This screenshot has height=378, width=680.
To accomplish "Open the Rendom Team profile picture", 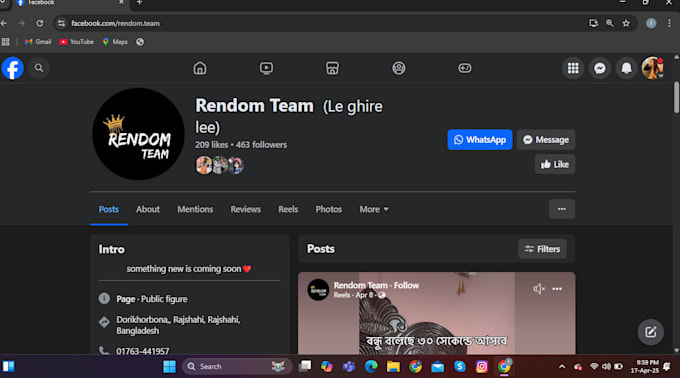I will coord(138,134).
